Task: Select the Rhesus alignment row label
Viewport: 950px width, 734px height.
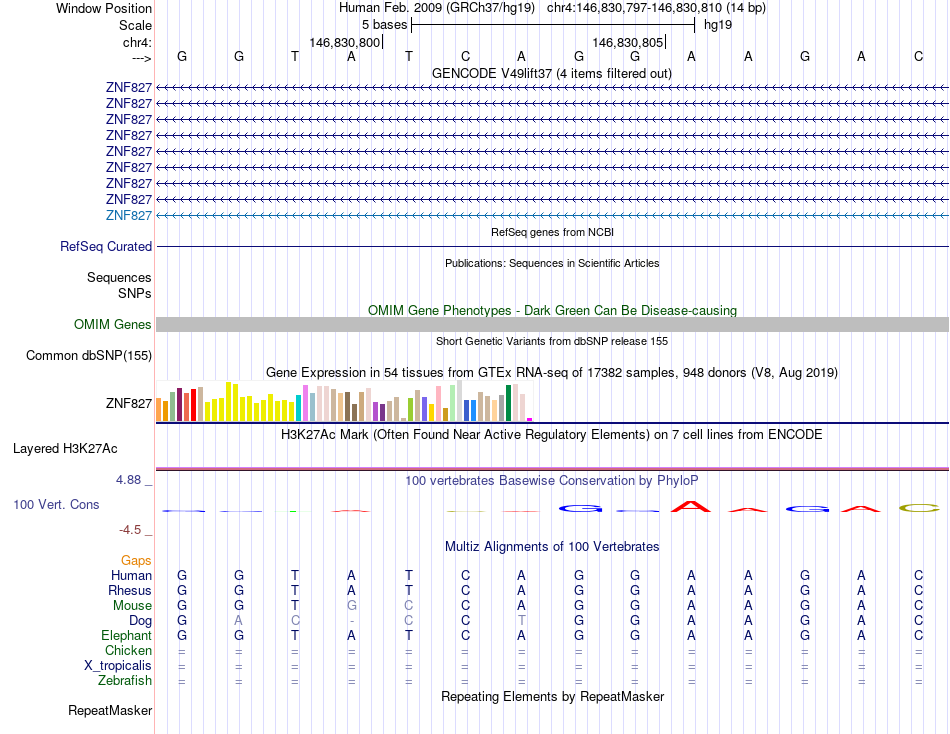Action: pyautogui.click(x=130, y=590)
